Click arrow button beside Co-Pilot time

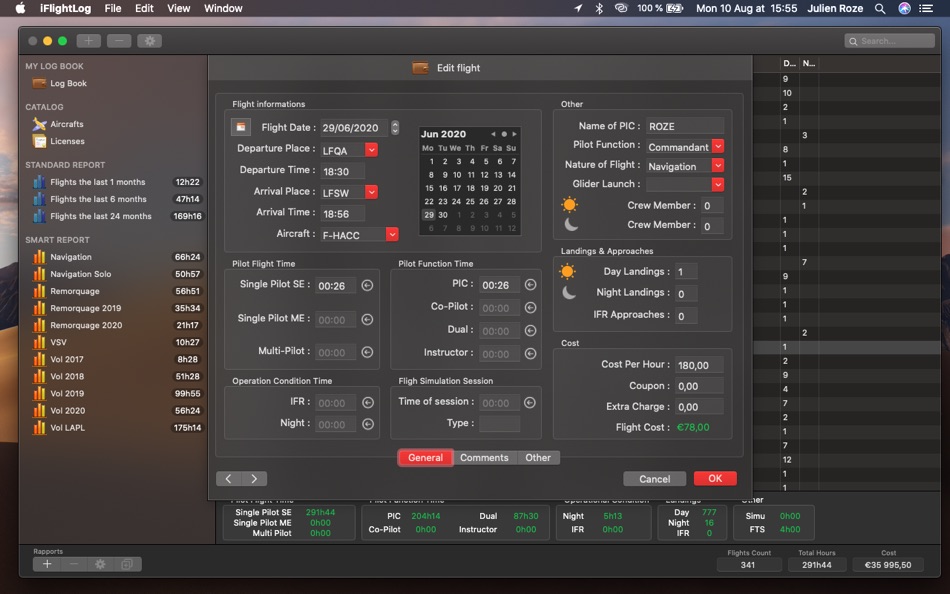pos(530,307)
